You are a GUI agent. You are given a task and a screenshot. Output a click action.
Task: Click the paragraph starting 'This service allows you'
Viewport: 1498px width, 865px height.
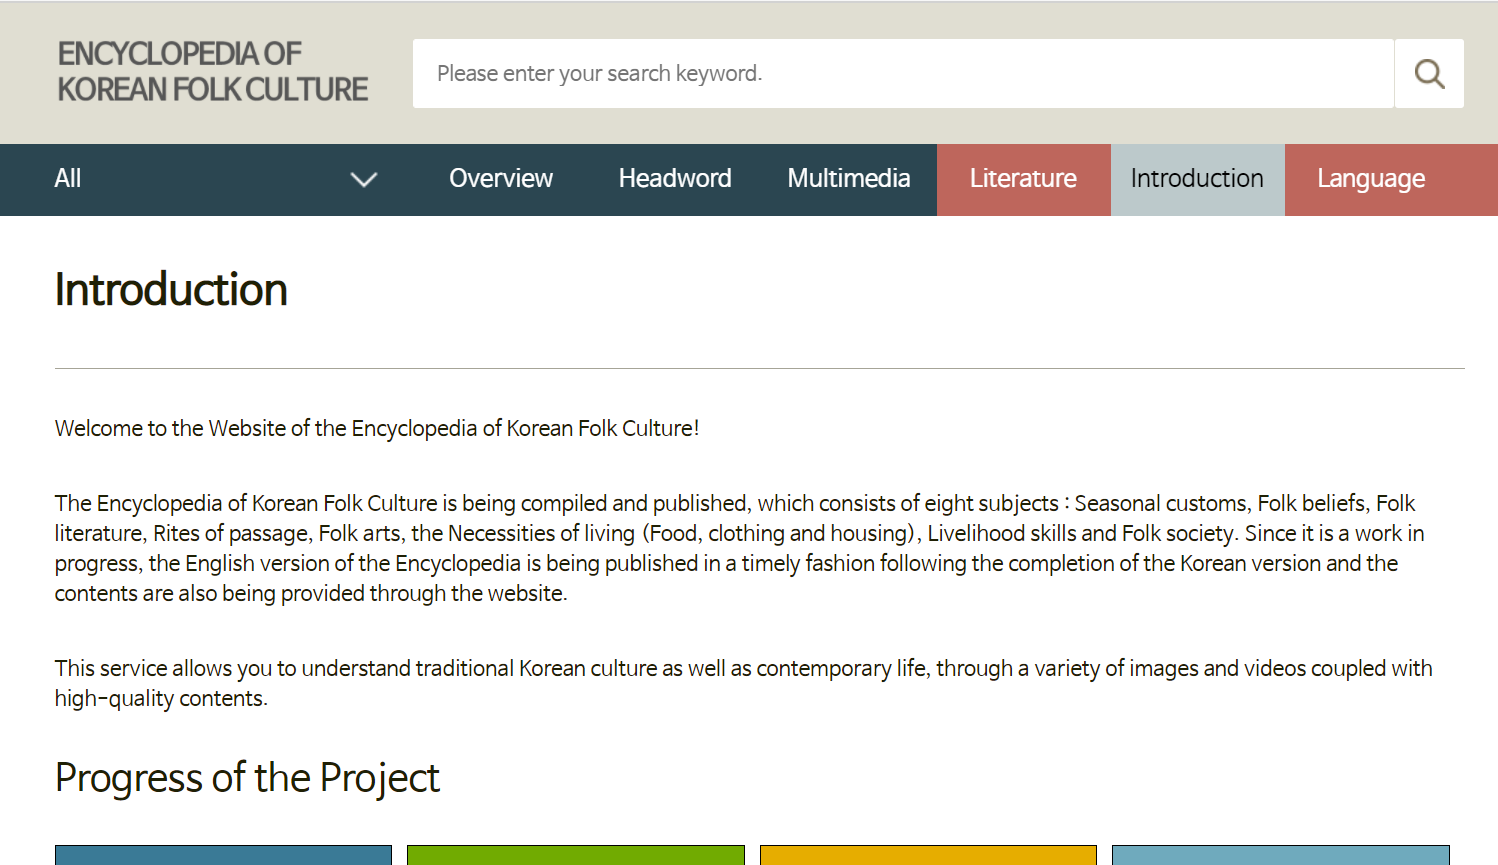pyautogui.click(x=744, y=683)
